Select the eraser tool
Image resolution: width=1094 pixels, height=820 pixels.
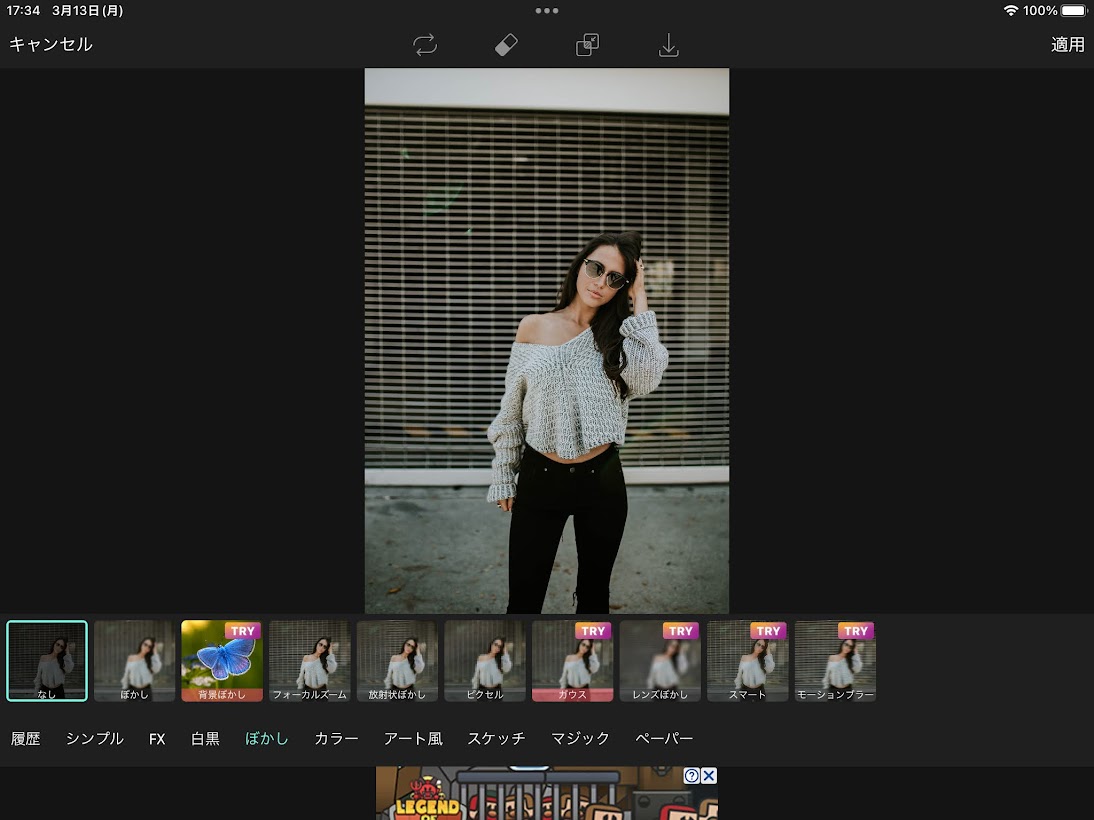point(506,45)
